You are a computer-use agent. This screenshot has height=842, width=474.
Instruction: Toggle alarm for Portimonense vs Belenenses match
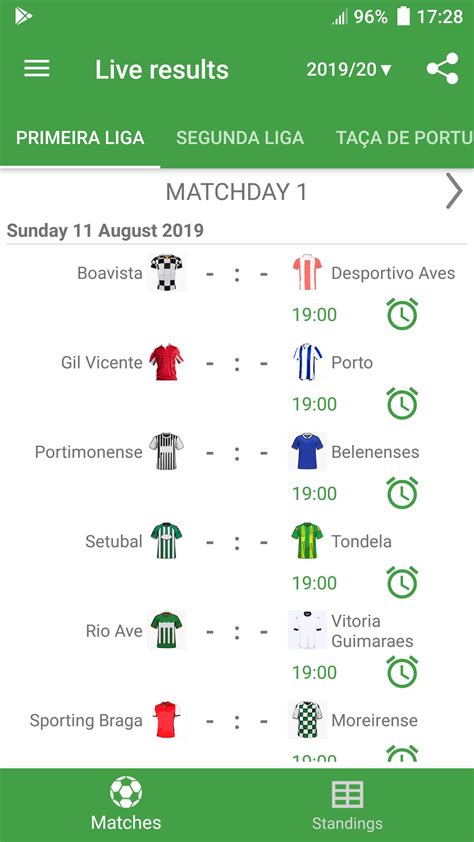tap(403, 493)
